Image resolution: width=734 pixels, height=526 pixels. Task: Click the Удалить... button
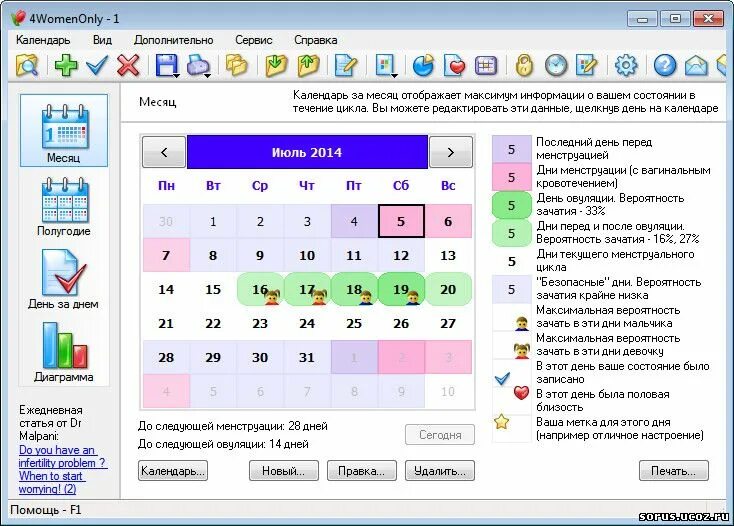[440, 471]
